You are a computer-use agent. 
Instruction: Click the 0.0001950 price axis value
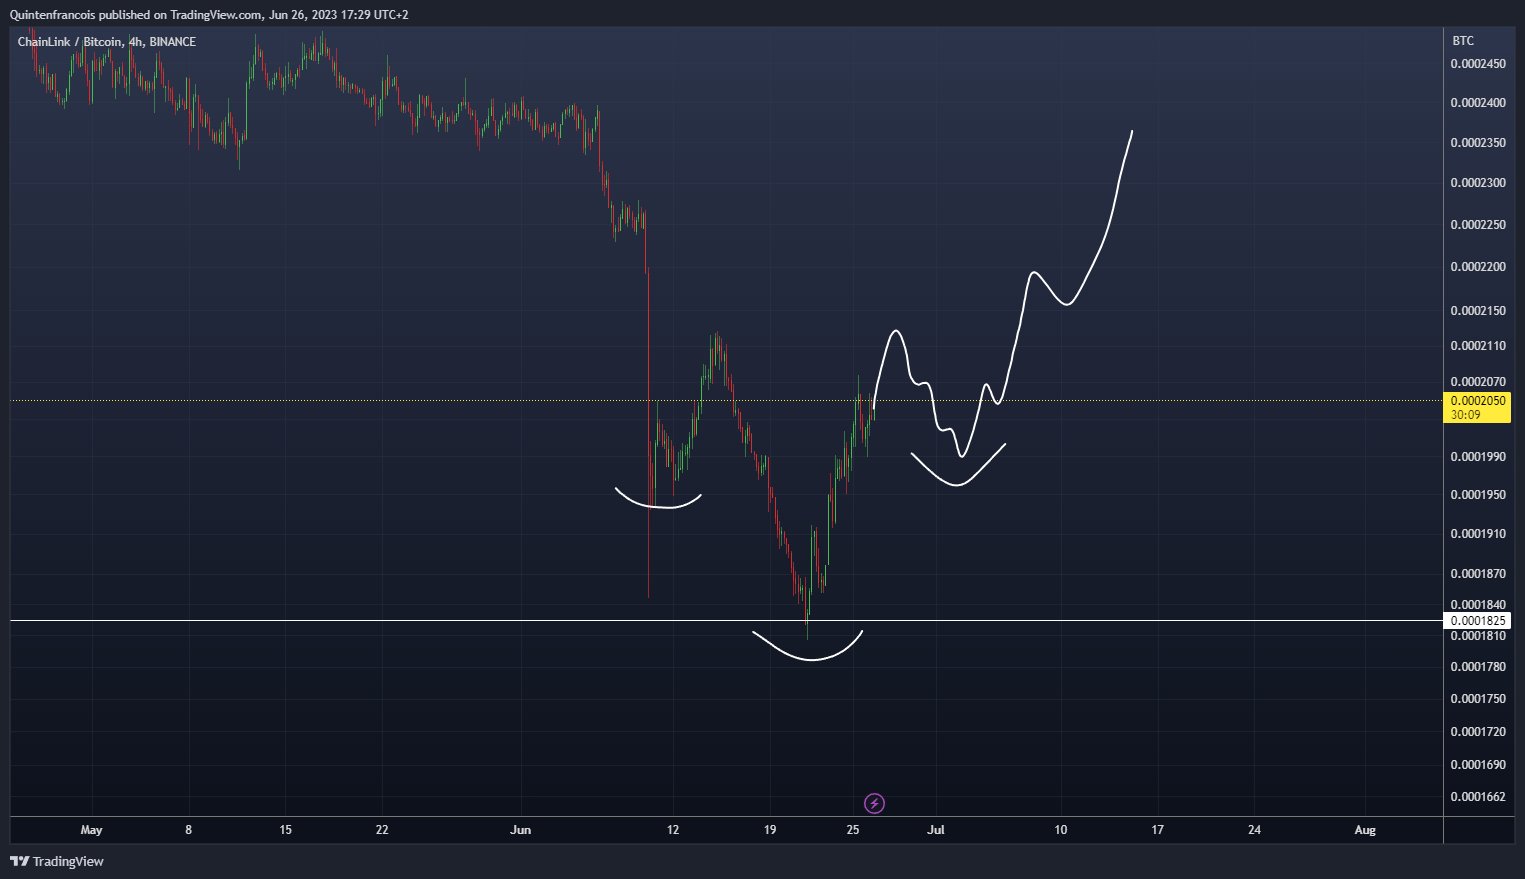(x=1478, y=495)
